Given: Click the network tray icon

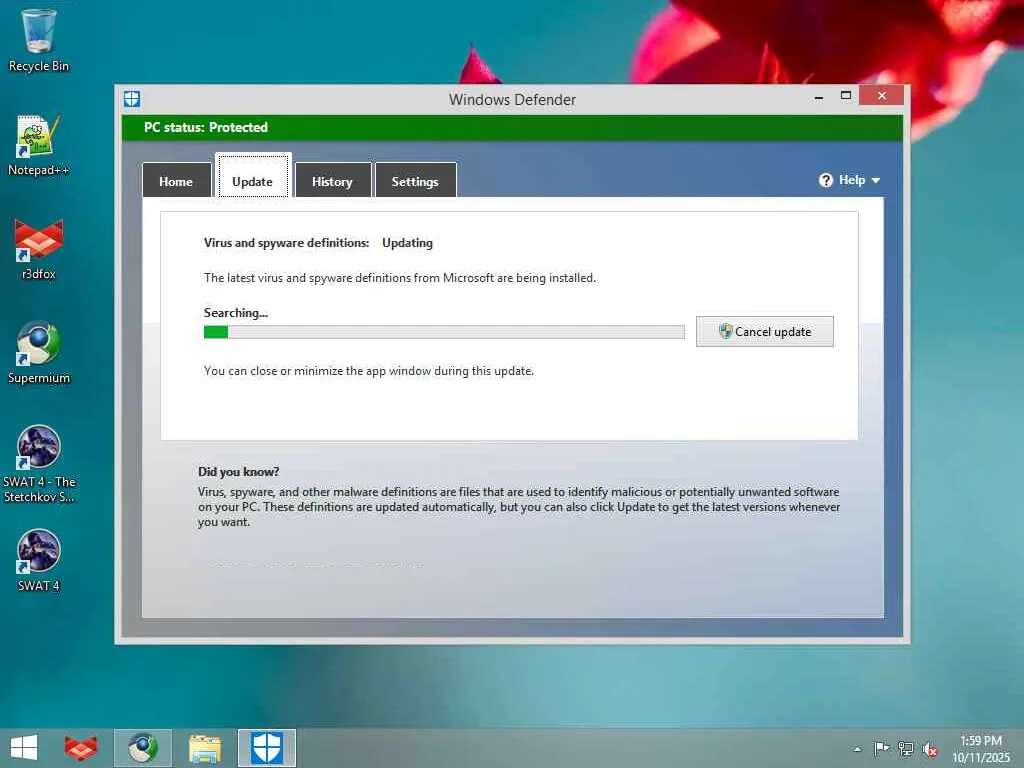Looking at the screenshot, I should [x=906, y=748].
